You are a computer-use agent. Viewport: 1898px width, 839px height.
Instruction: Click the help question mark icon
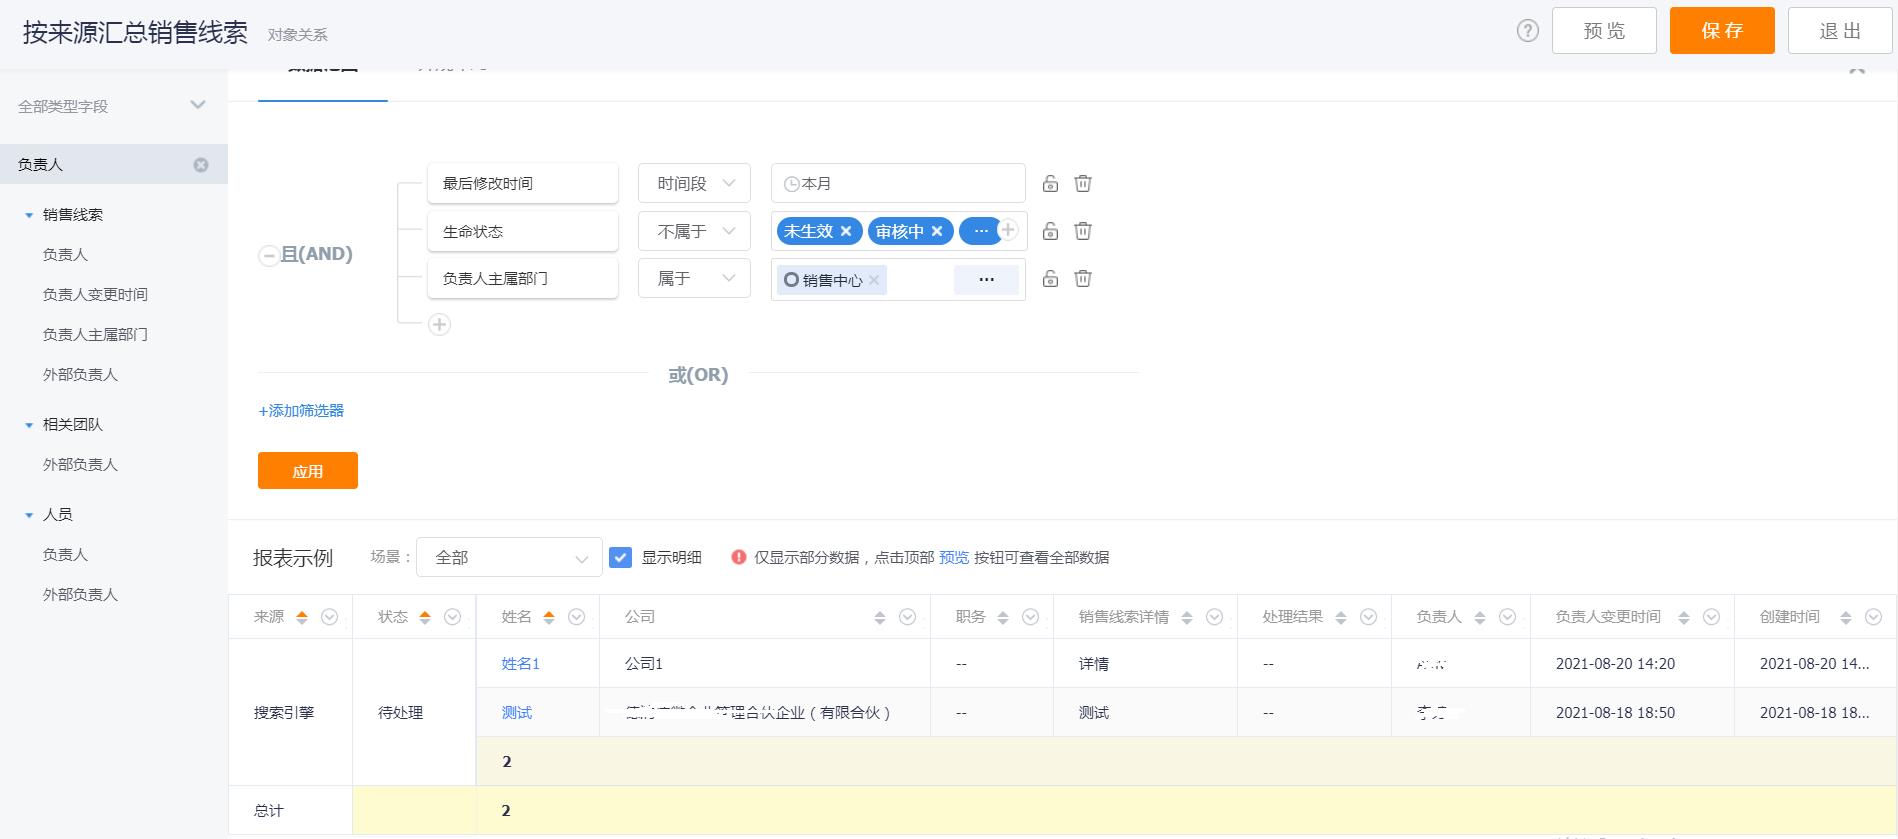(x=1527, y=31)
